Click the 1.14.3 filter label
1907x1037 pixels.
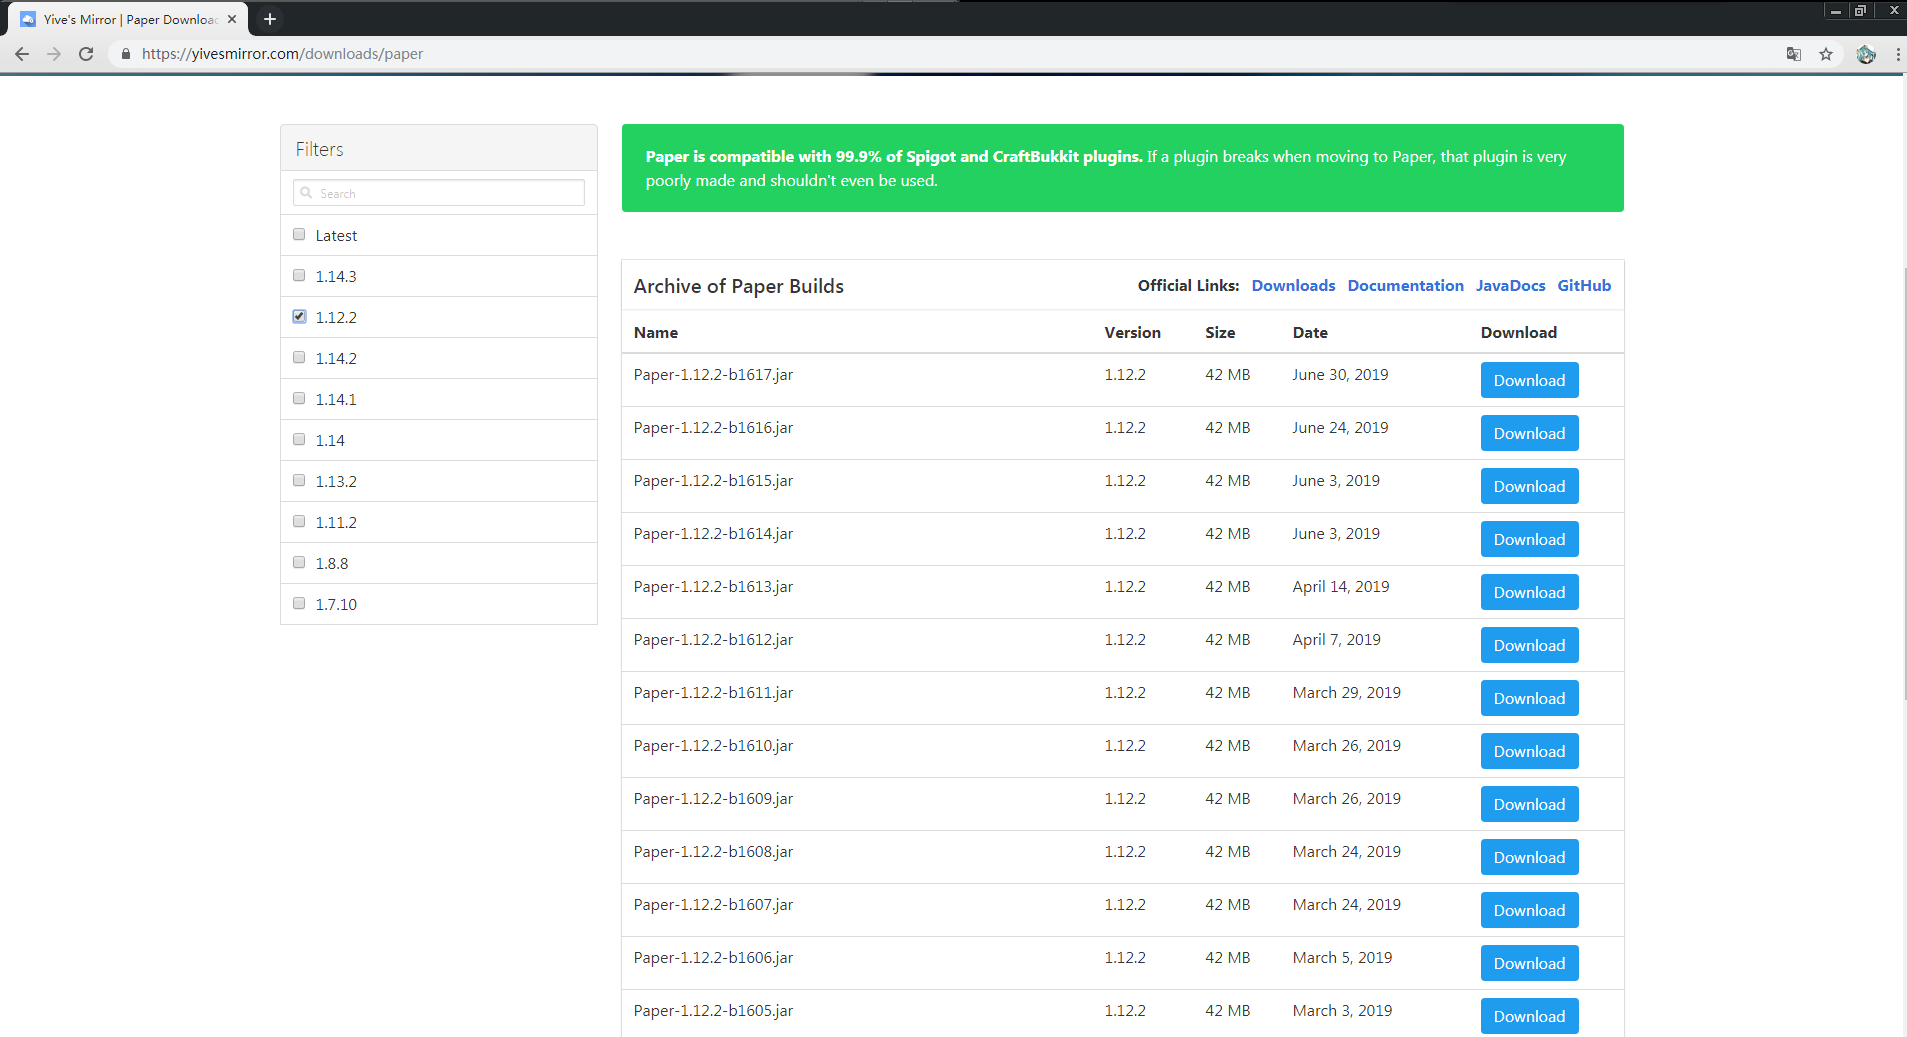[x=336, y=277]
